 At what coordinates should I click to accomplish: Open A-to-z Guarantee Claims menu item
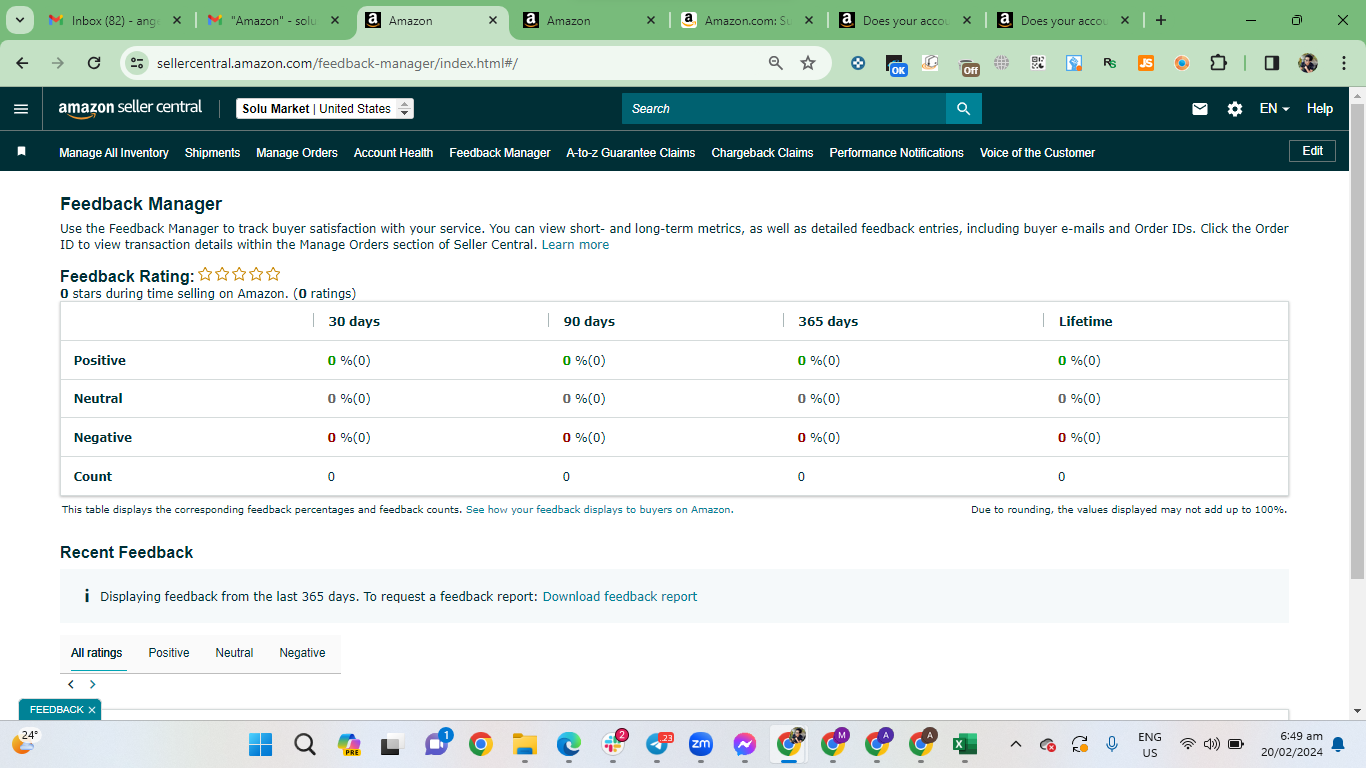(x=631, y=153)
